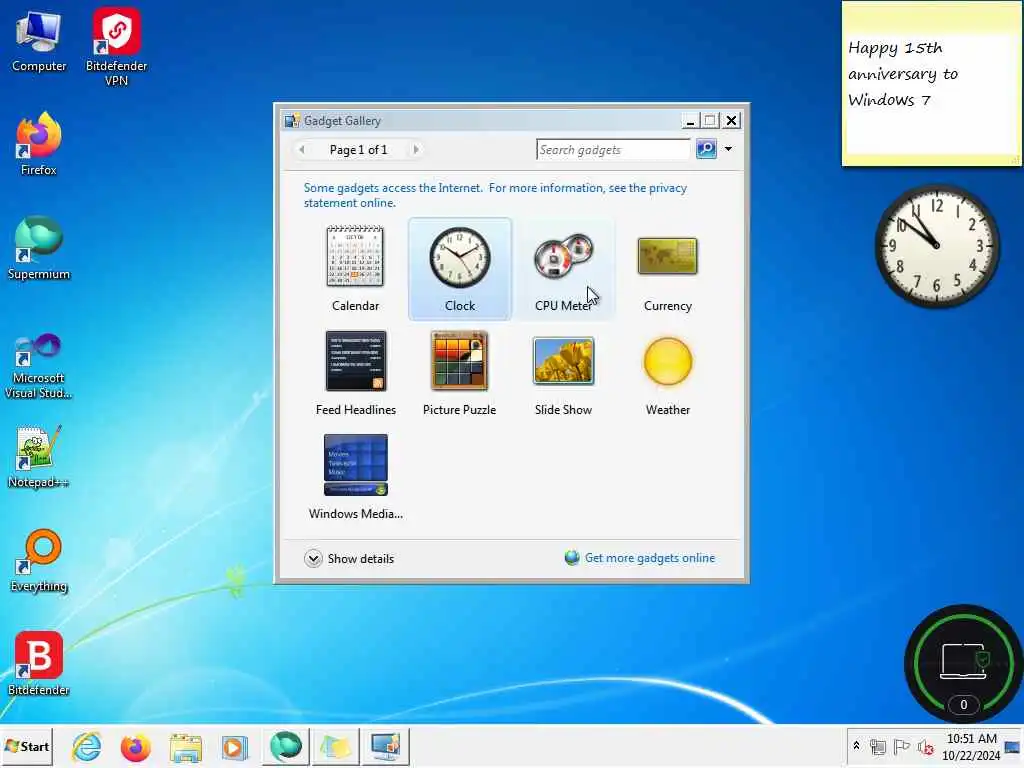Click the sticky note text

pyautogui.click(x=903, y=73)
